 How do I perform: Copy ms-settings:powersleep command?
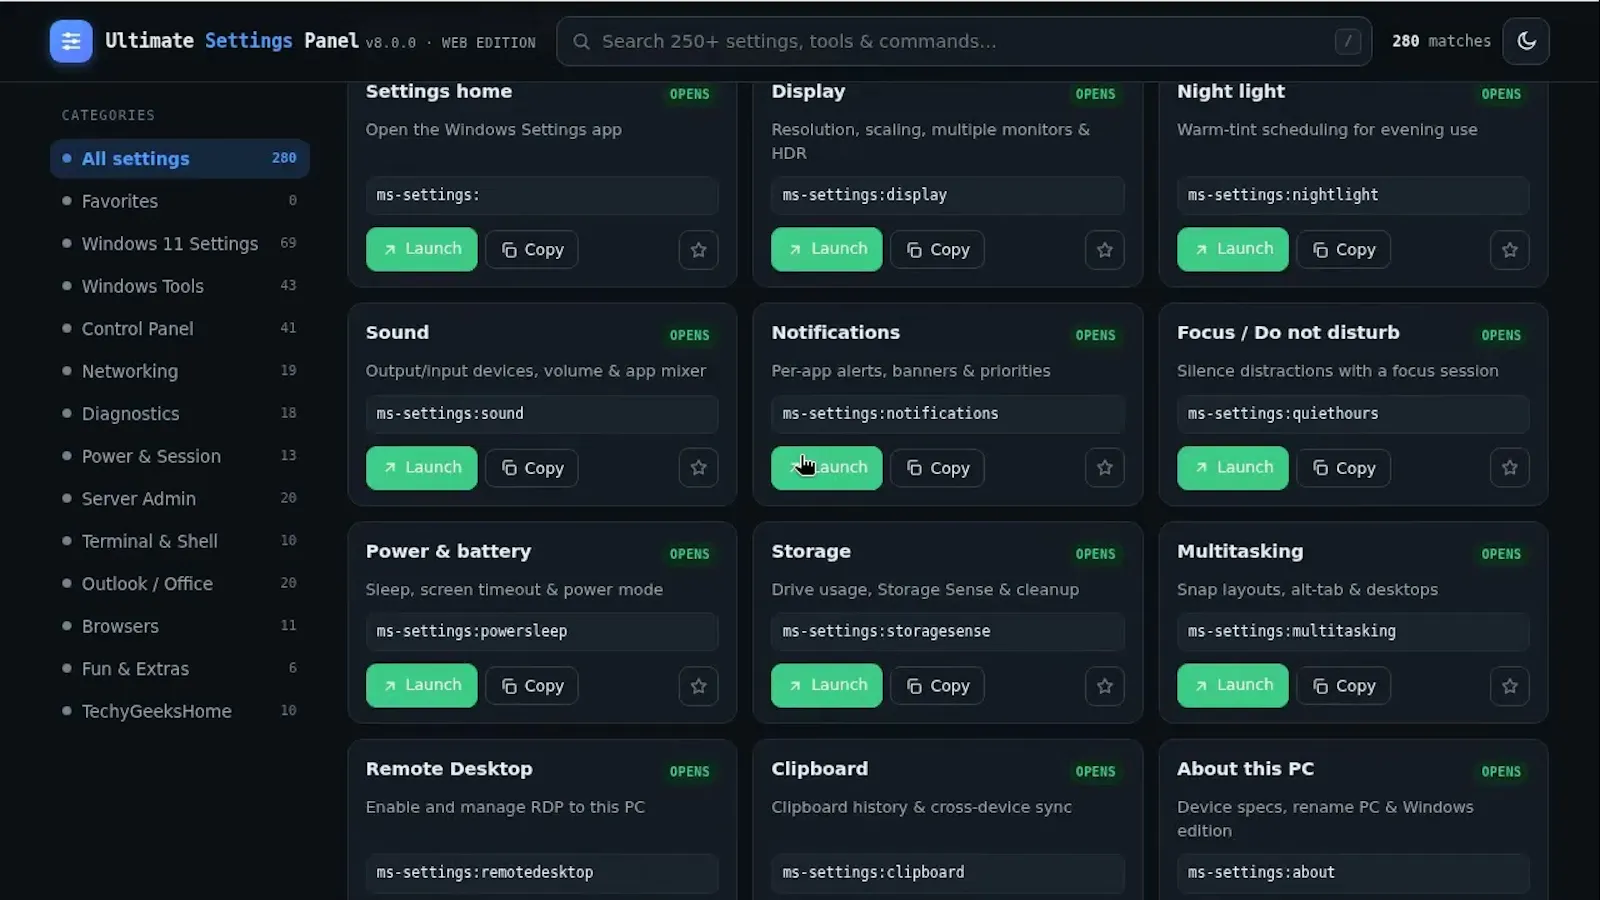point(532,686)
